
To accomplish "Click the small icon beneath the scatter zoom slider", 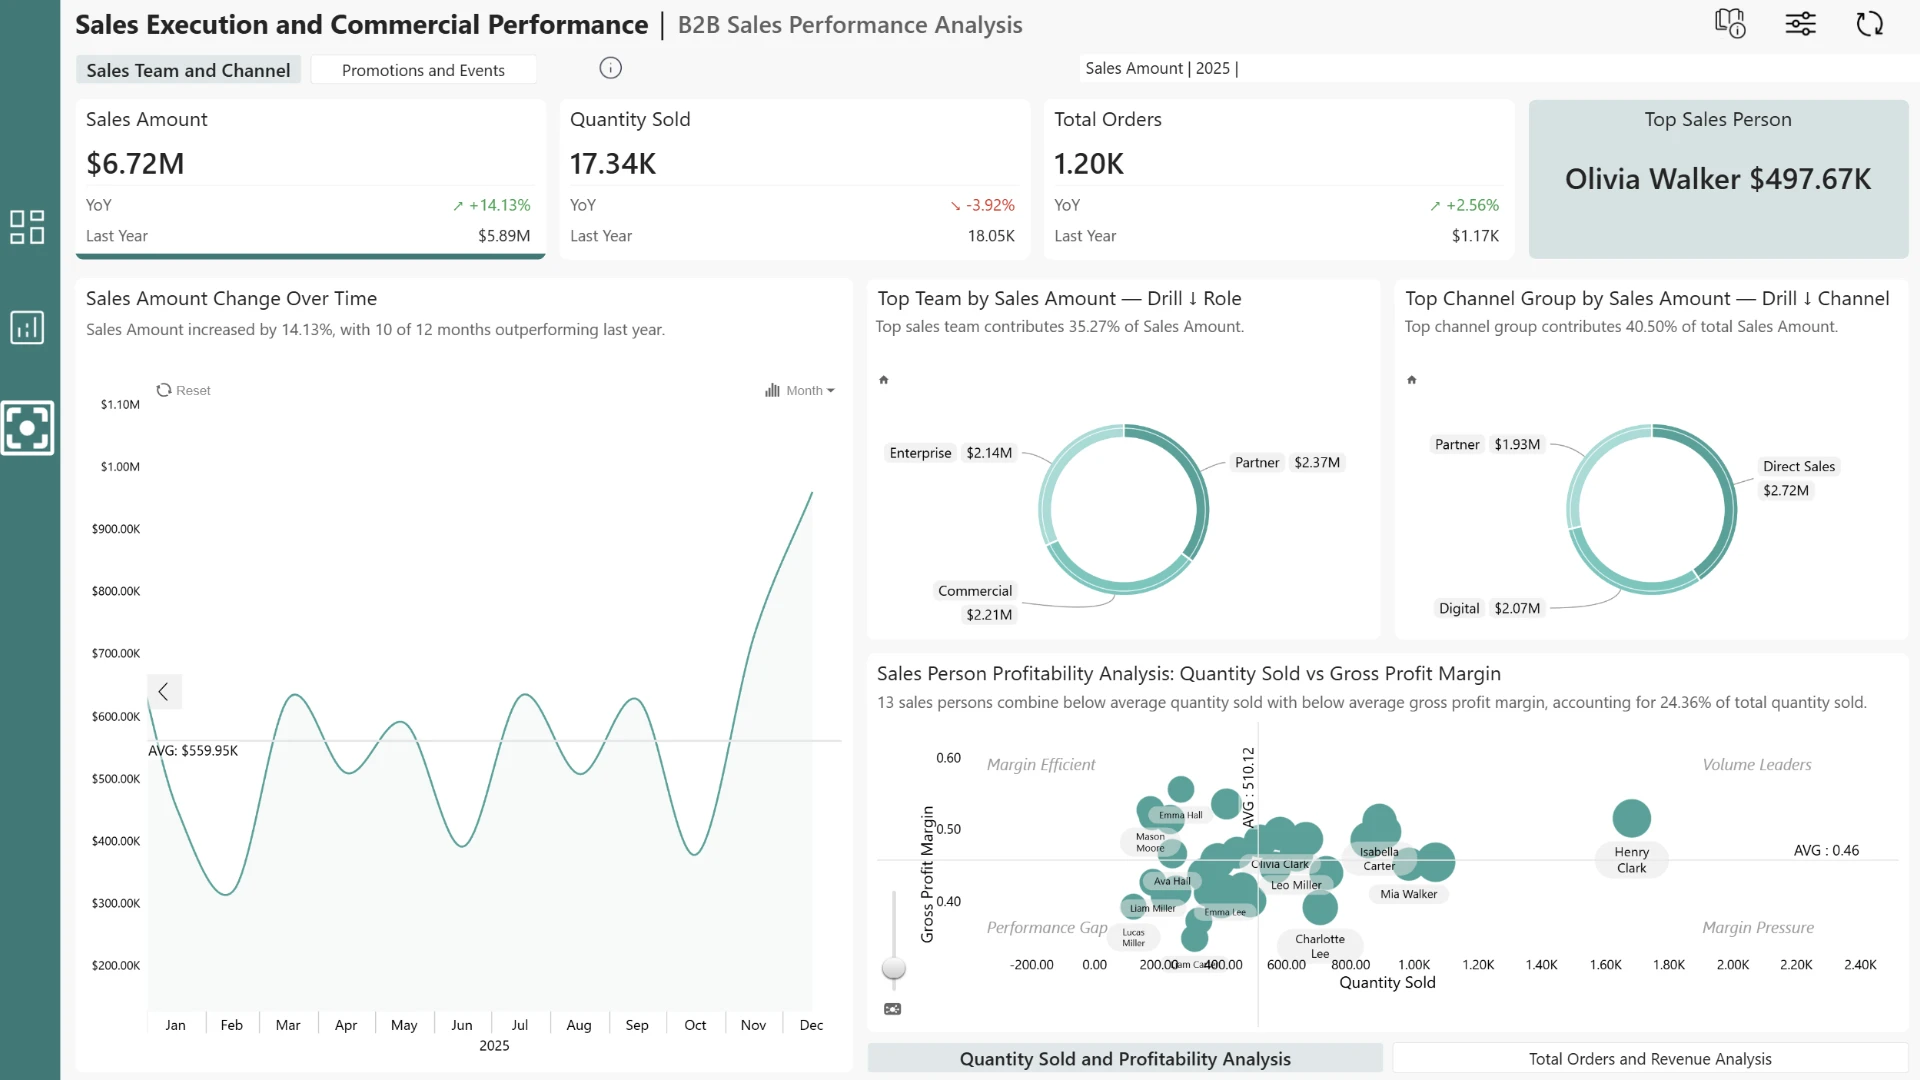I will click(x=893, y=1009).
